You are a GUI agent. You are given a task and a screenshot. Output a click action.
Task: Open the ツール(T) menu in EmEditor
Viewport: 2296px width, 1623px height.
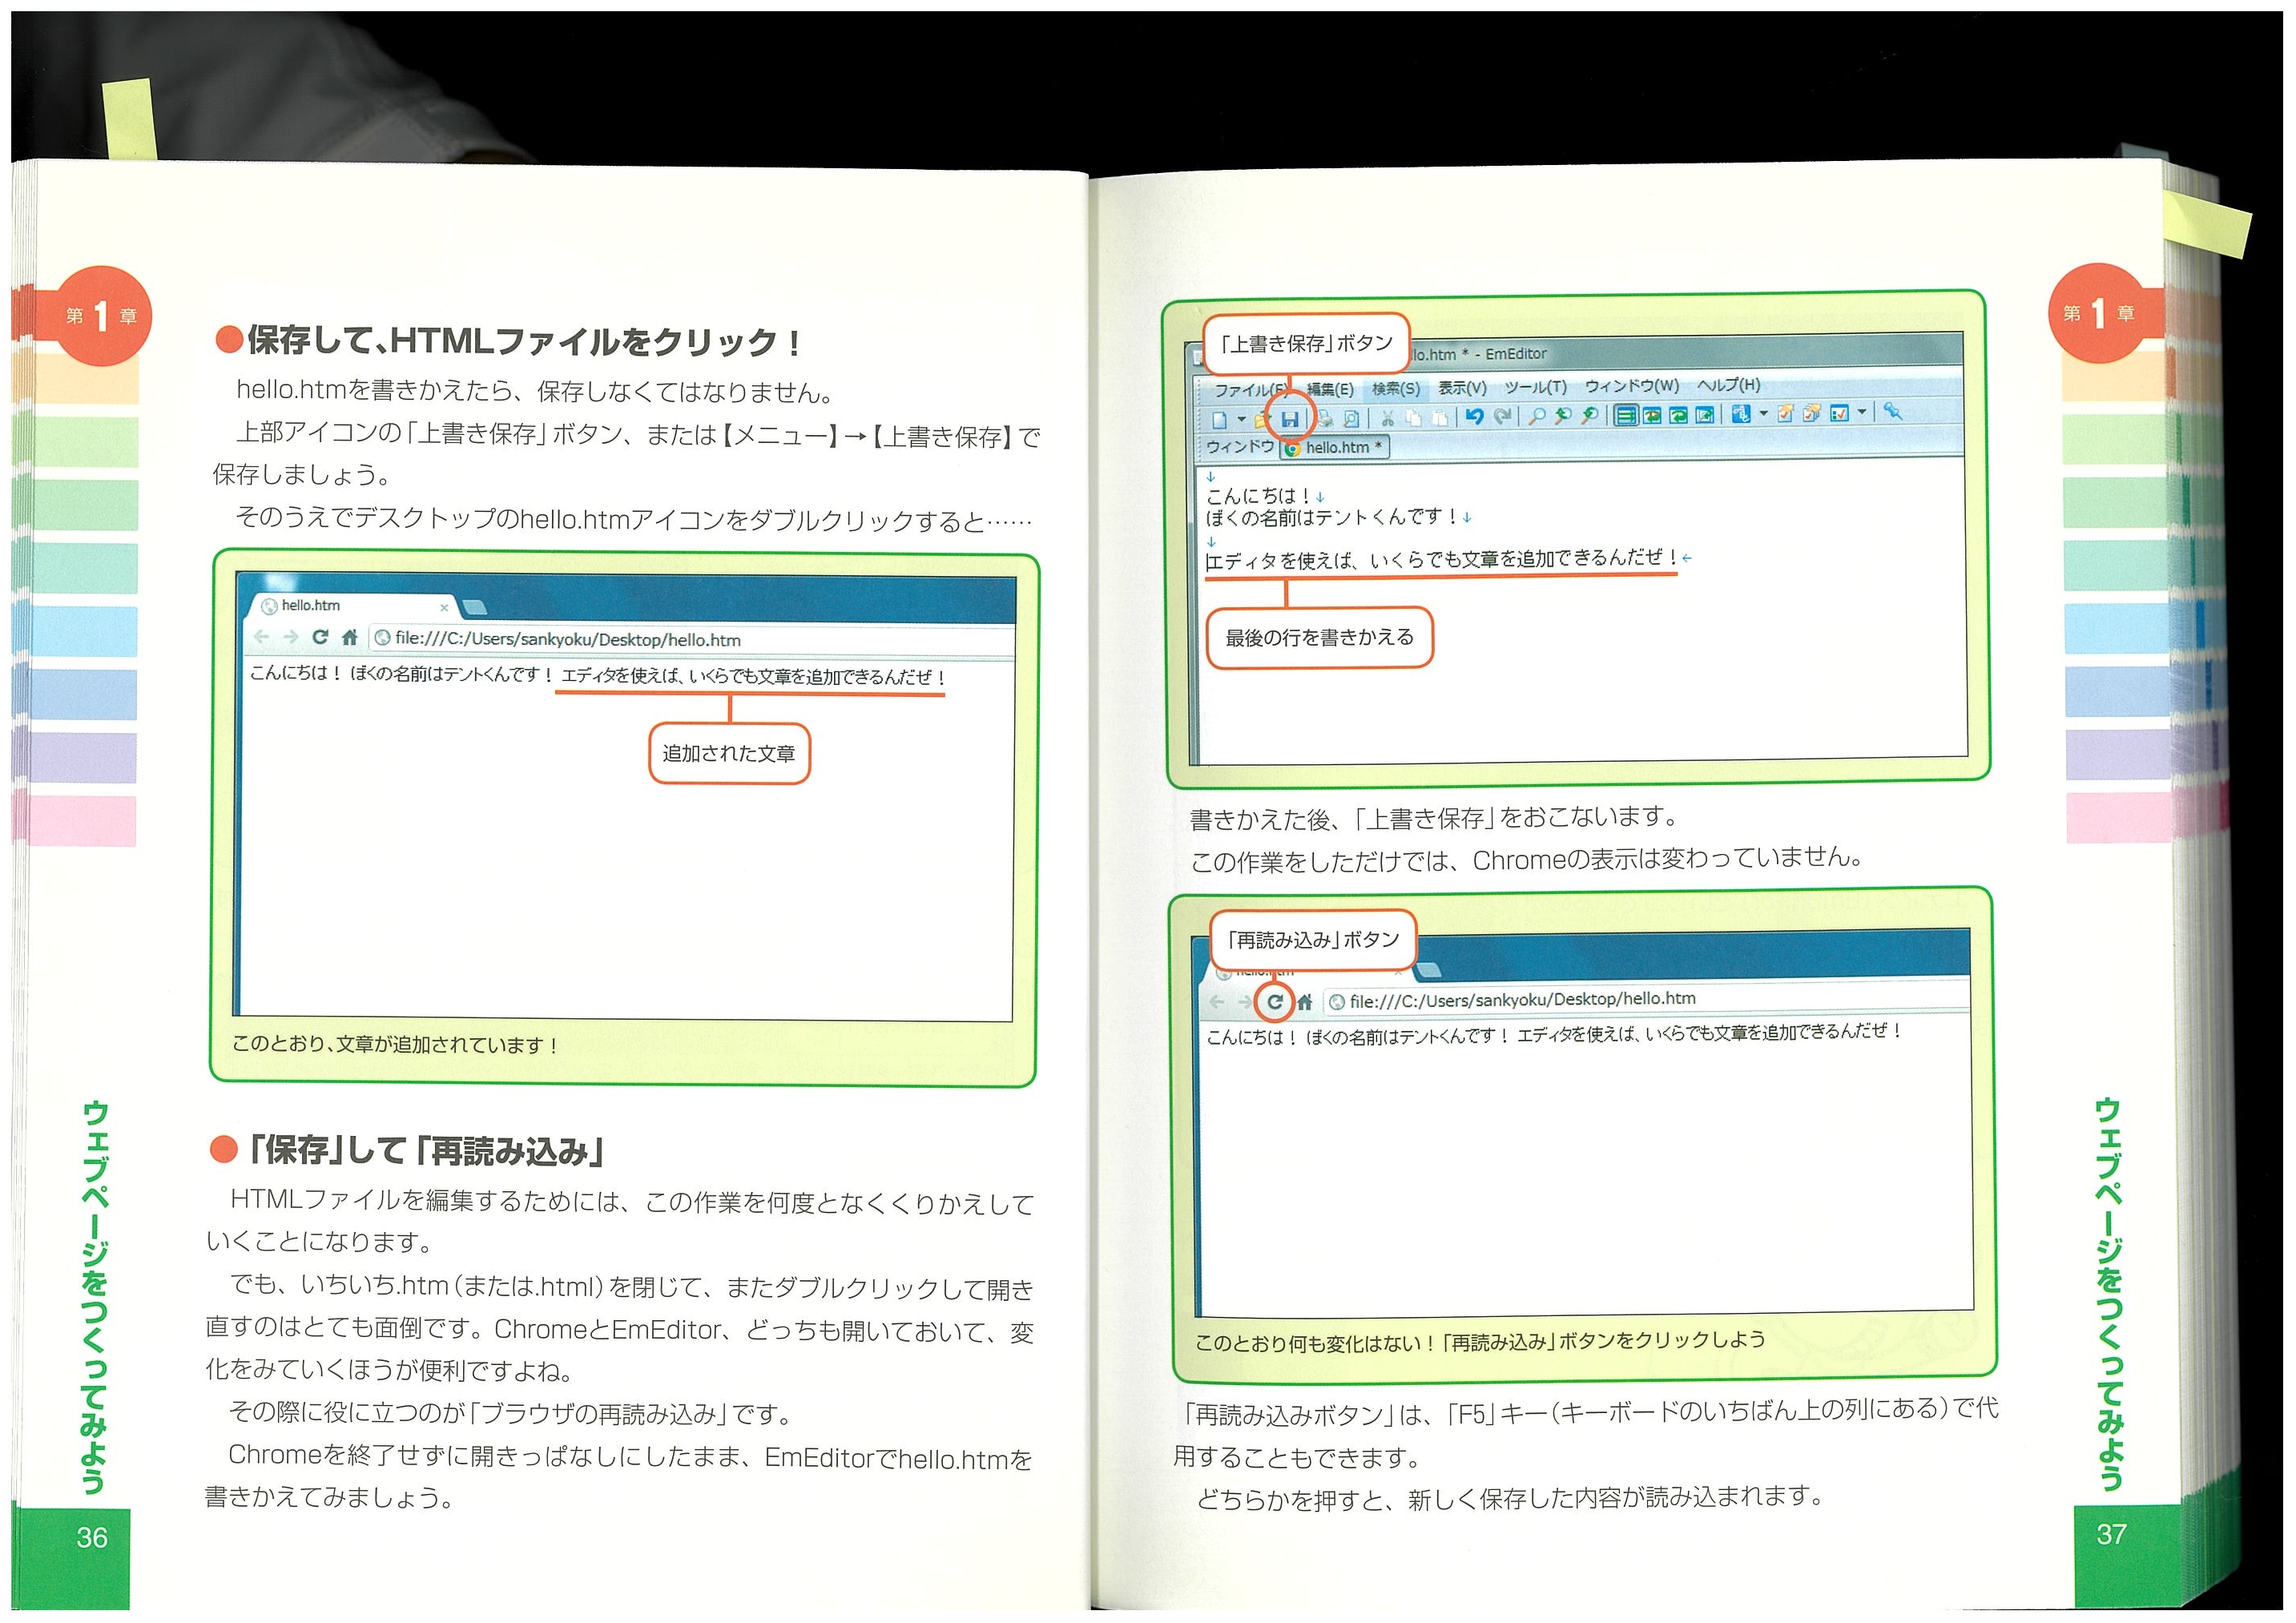[x=1536, y=387]
